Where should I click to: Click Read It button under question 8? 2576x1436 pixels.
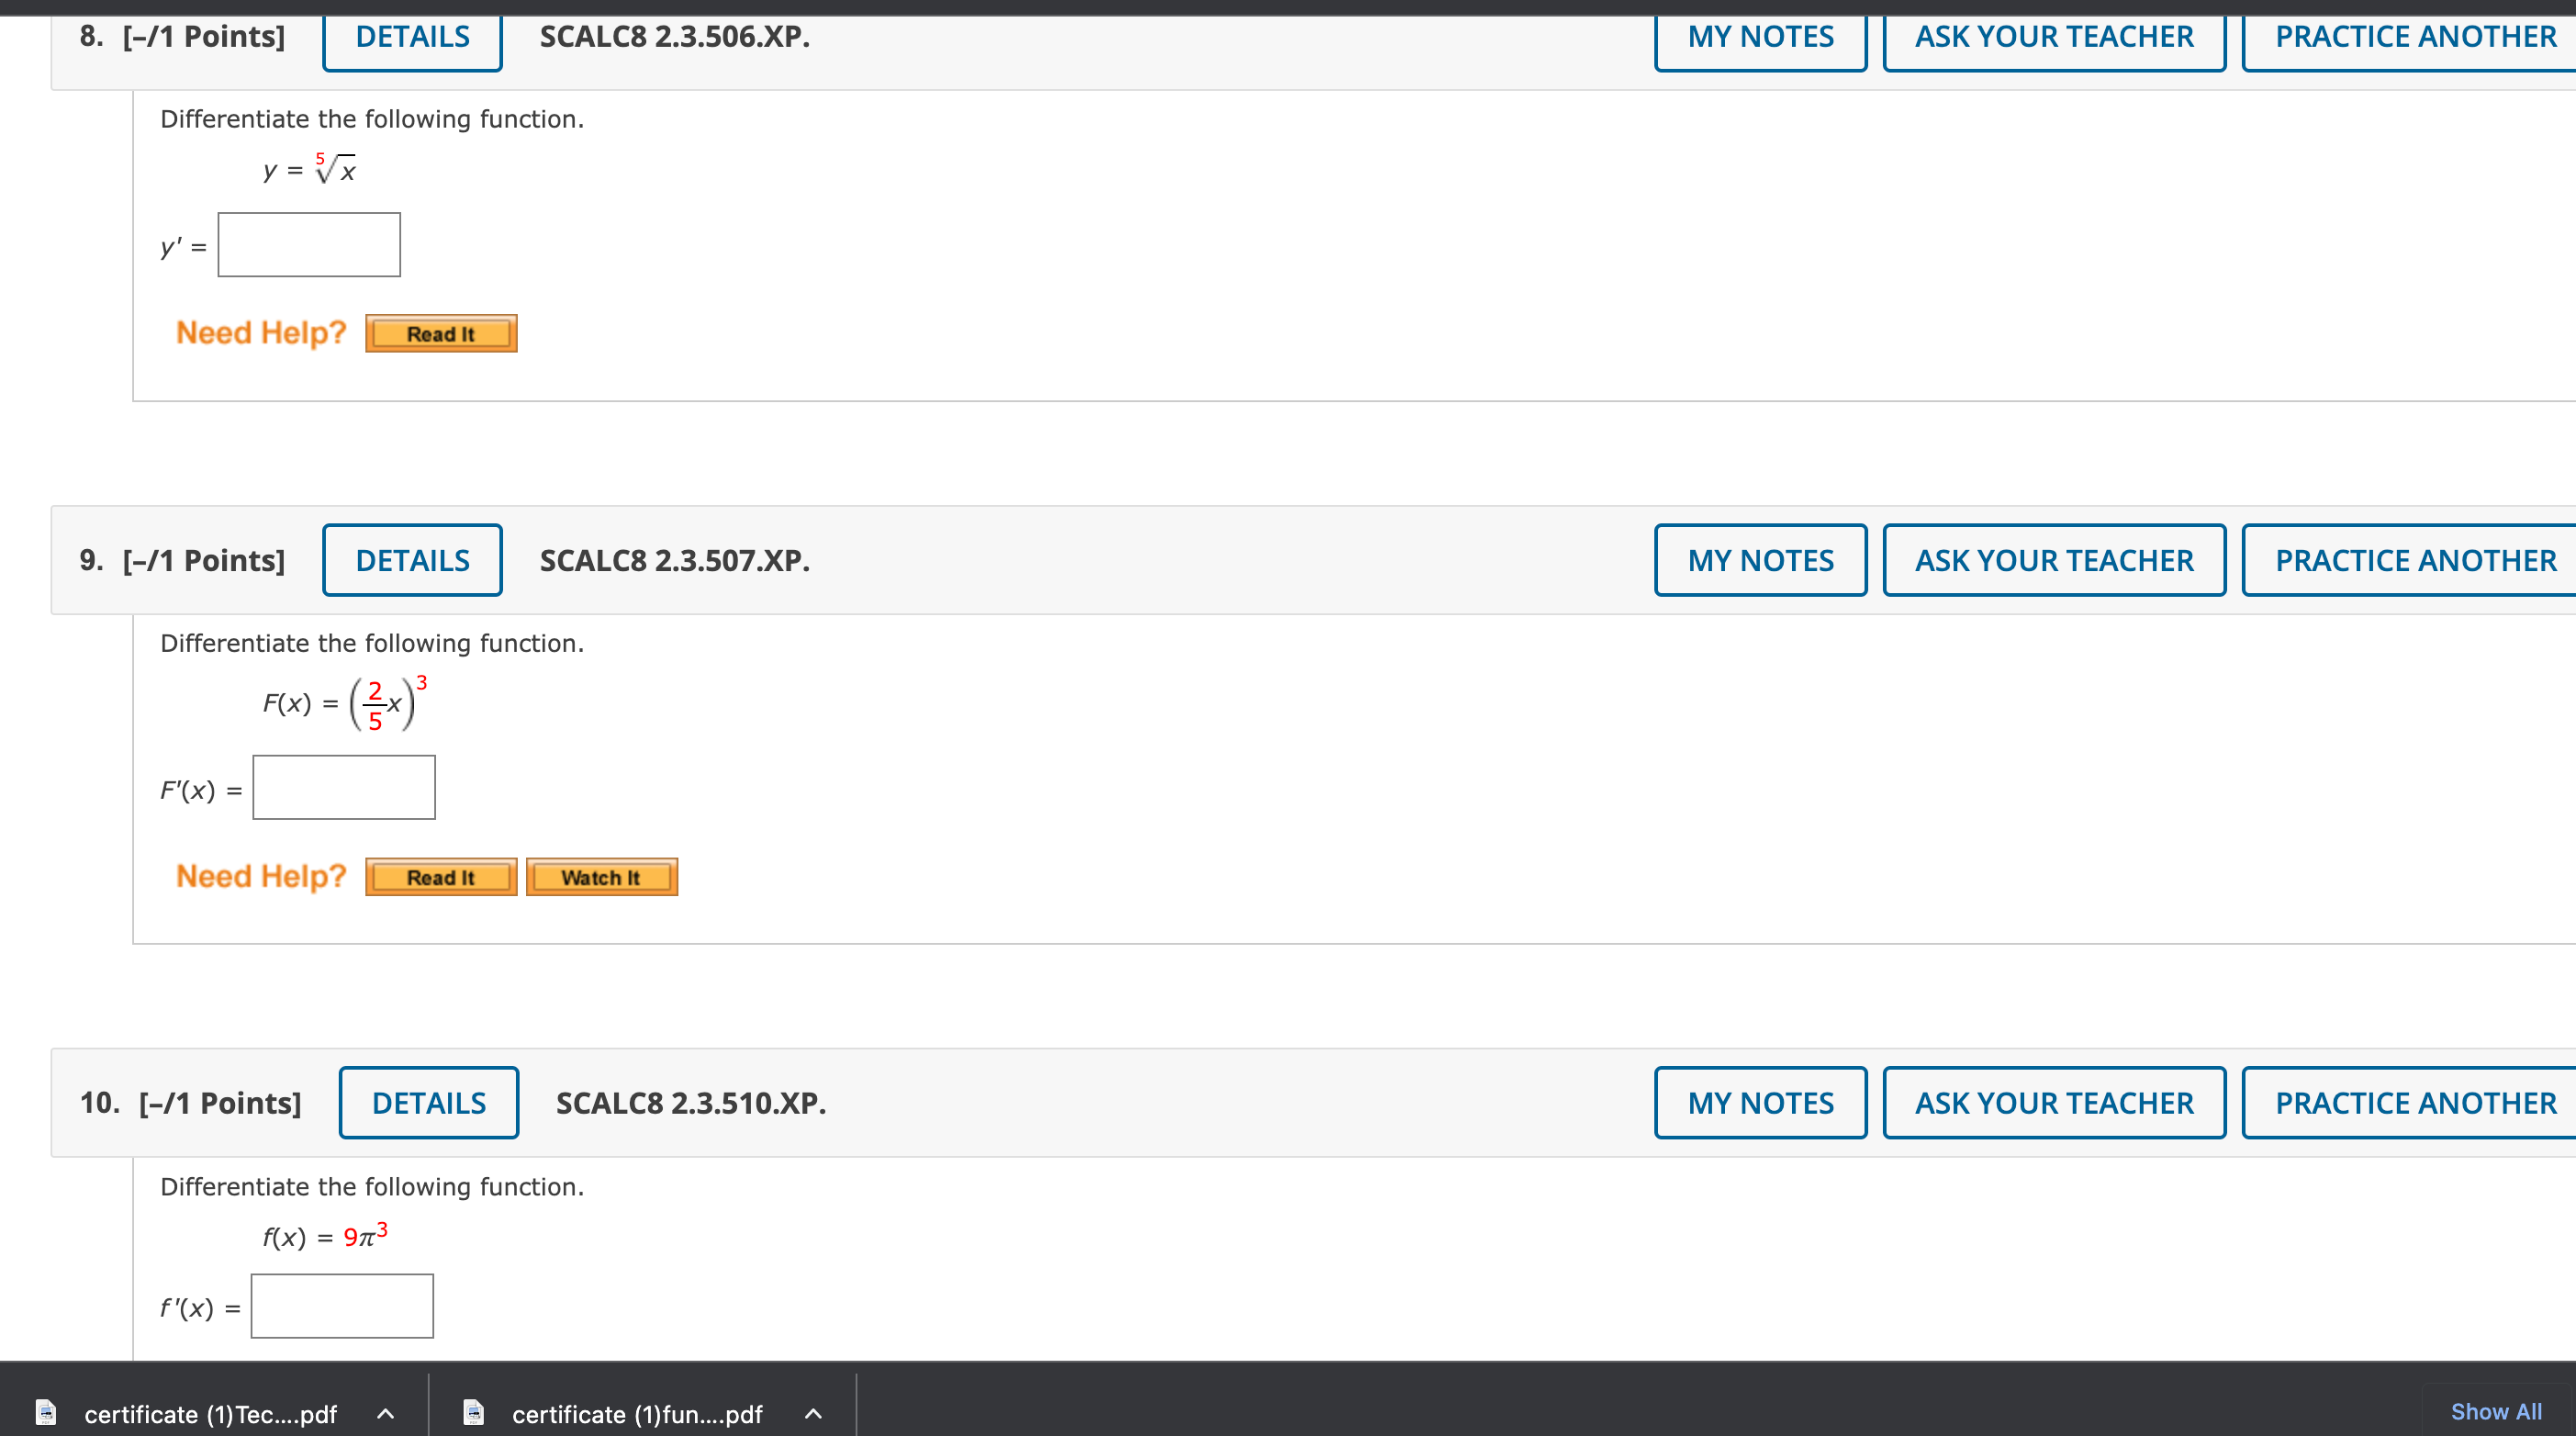441,334
